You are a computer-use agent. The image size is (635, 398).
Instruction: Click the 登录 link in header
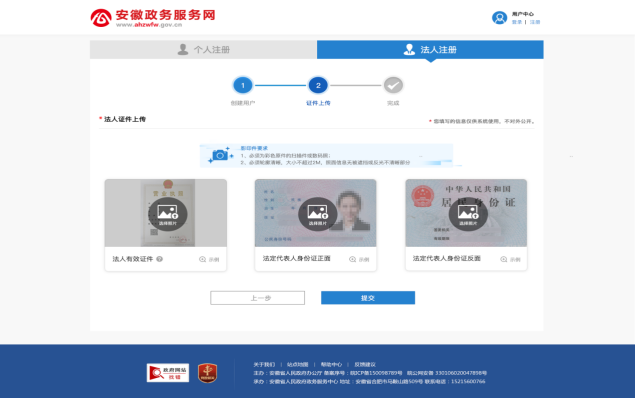(517, 22)
